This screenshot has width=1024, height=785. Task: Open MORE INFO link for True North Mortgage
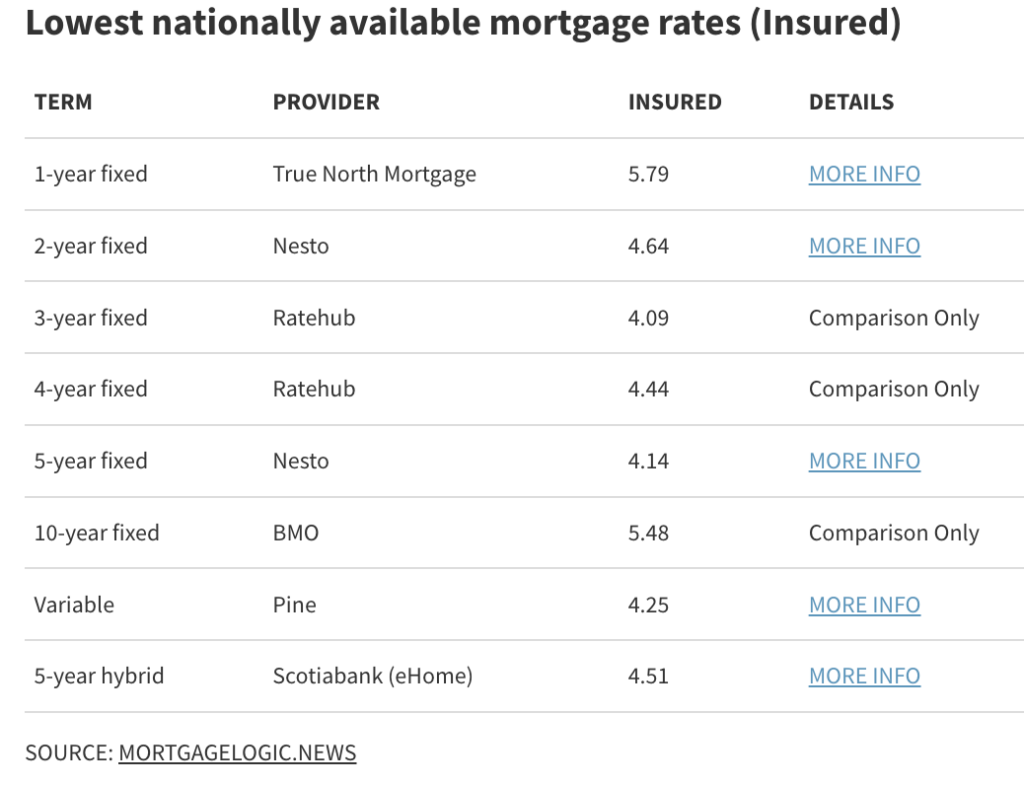pos(864,174)
